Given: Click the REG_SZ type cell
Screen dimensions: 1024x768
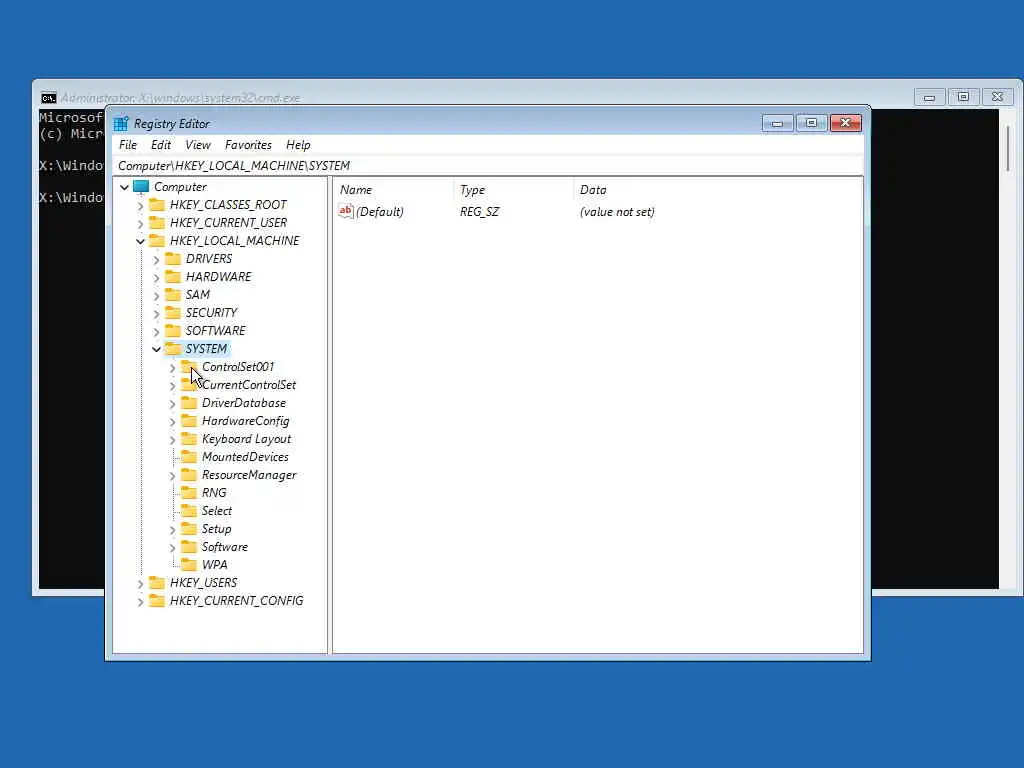Looking at the screenshot, I should pyautogui.click(x=479, y=212).
